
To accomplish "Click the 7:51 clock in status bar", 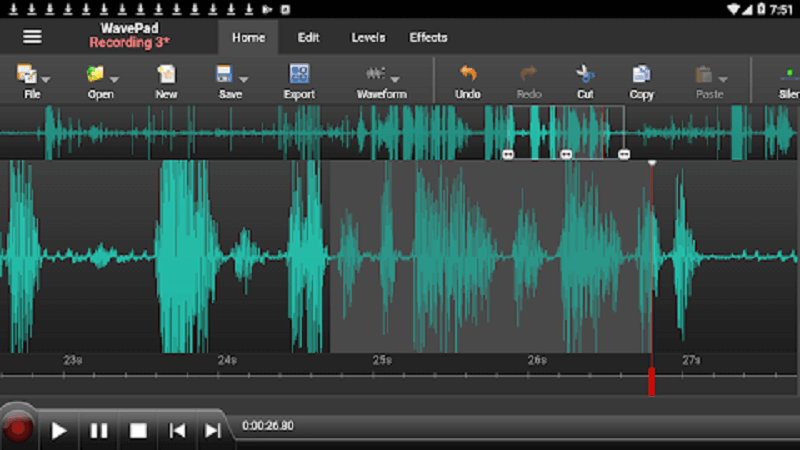I will [782, 10].
